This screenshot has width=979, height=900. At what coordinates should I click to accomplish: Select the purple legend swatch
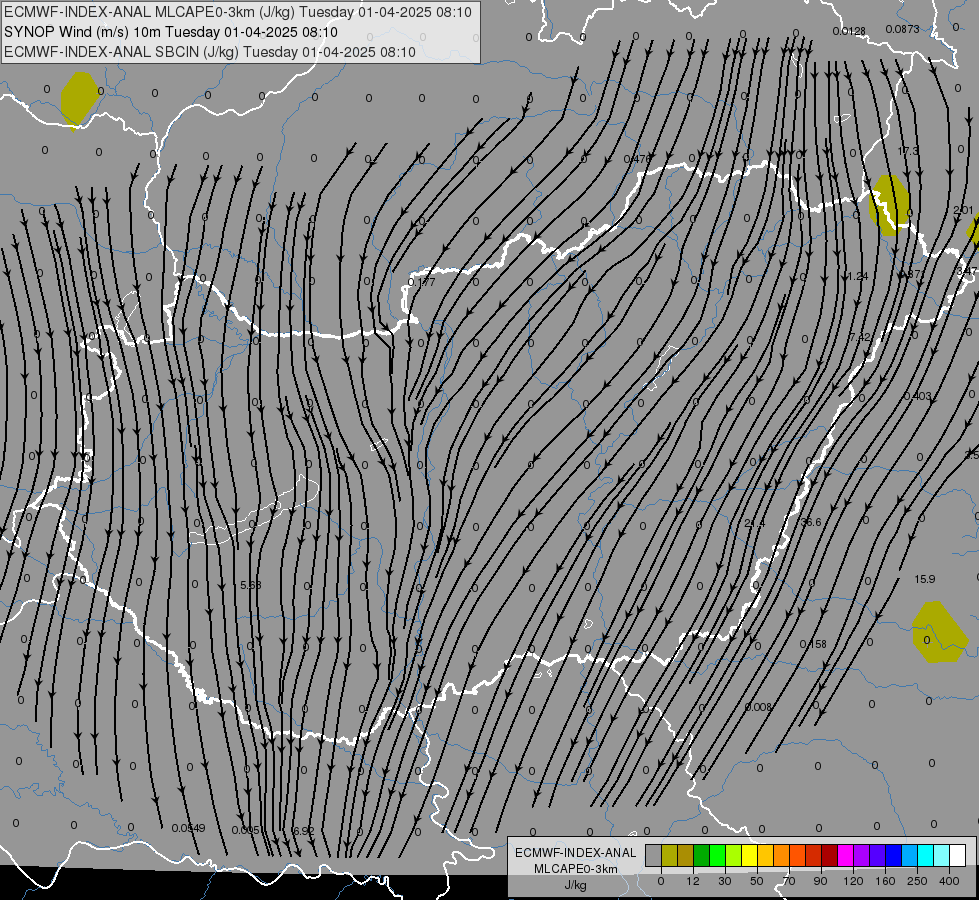click(x=862, y=855)
